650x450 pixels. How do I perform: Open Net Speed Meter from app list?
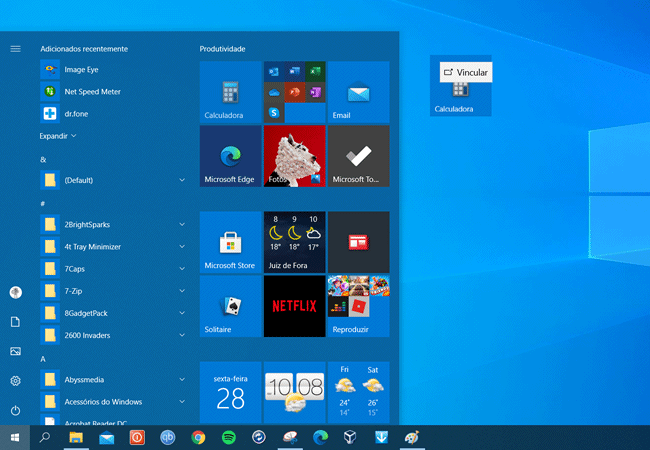click(92, 92)
